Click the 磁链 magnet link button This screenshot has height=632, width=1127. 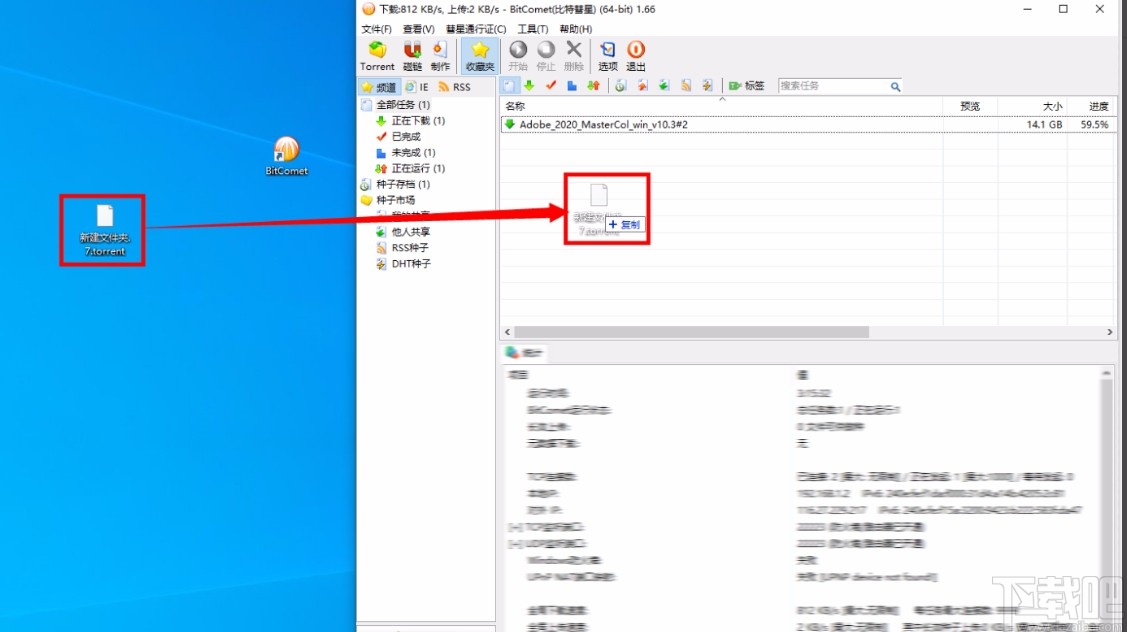point(413,56)
